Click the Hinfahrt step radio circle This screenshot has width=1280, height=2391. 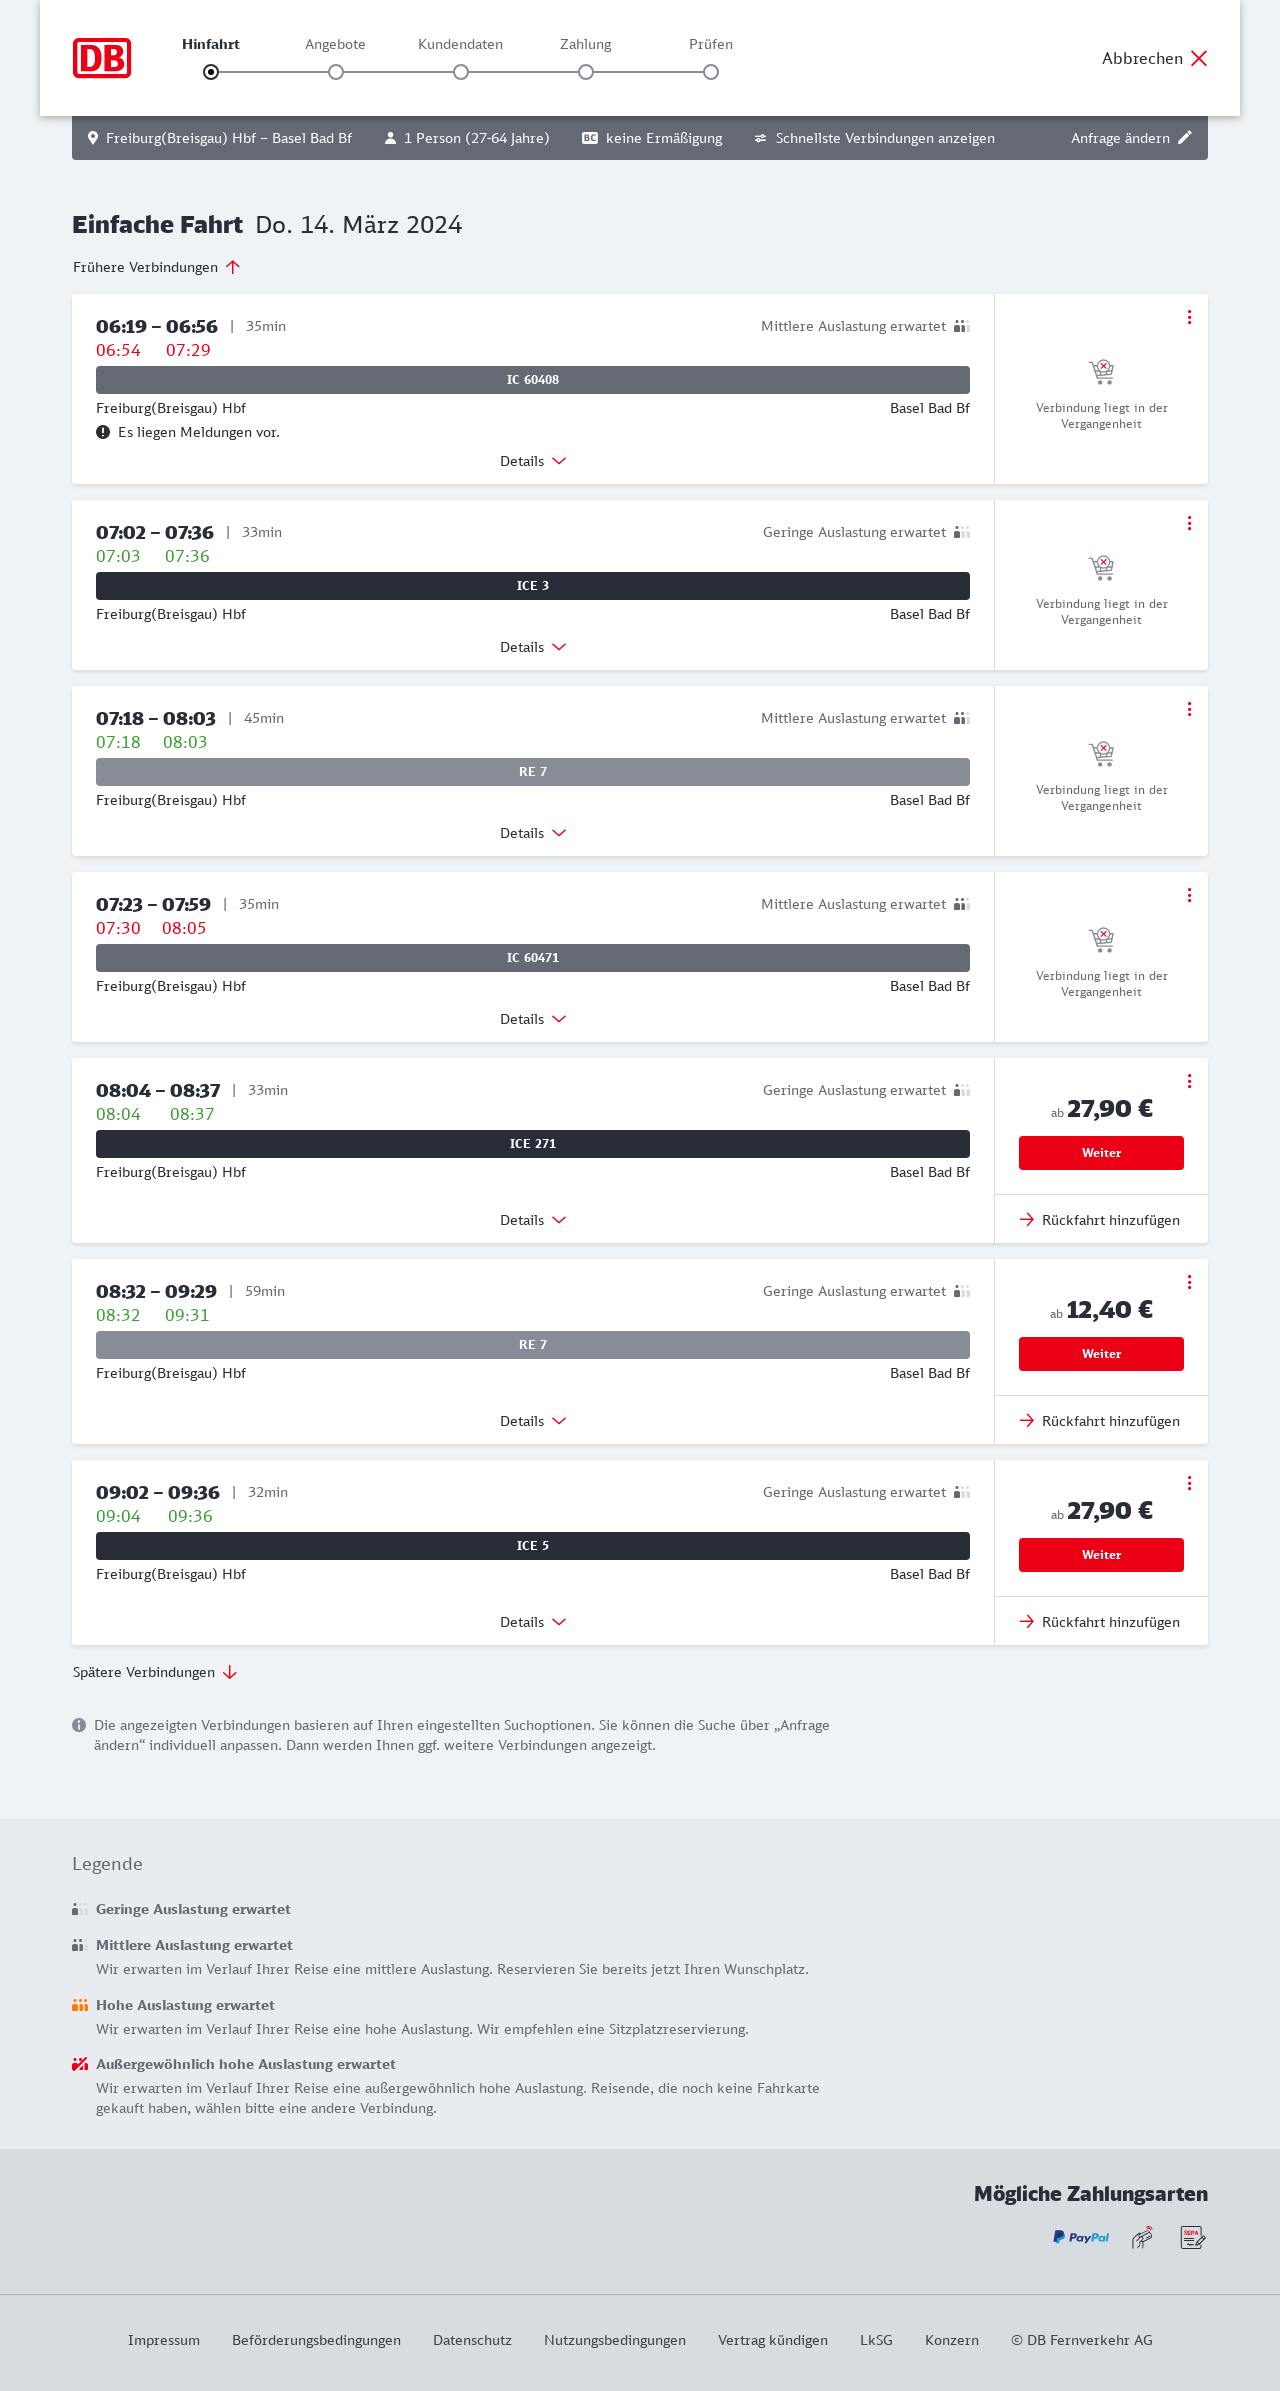coord(211,72)
